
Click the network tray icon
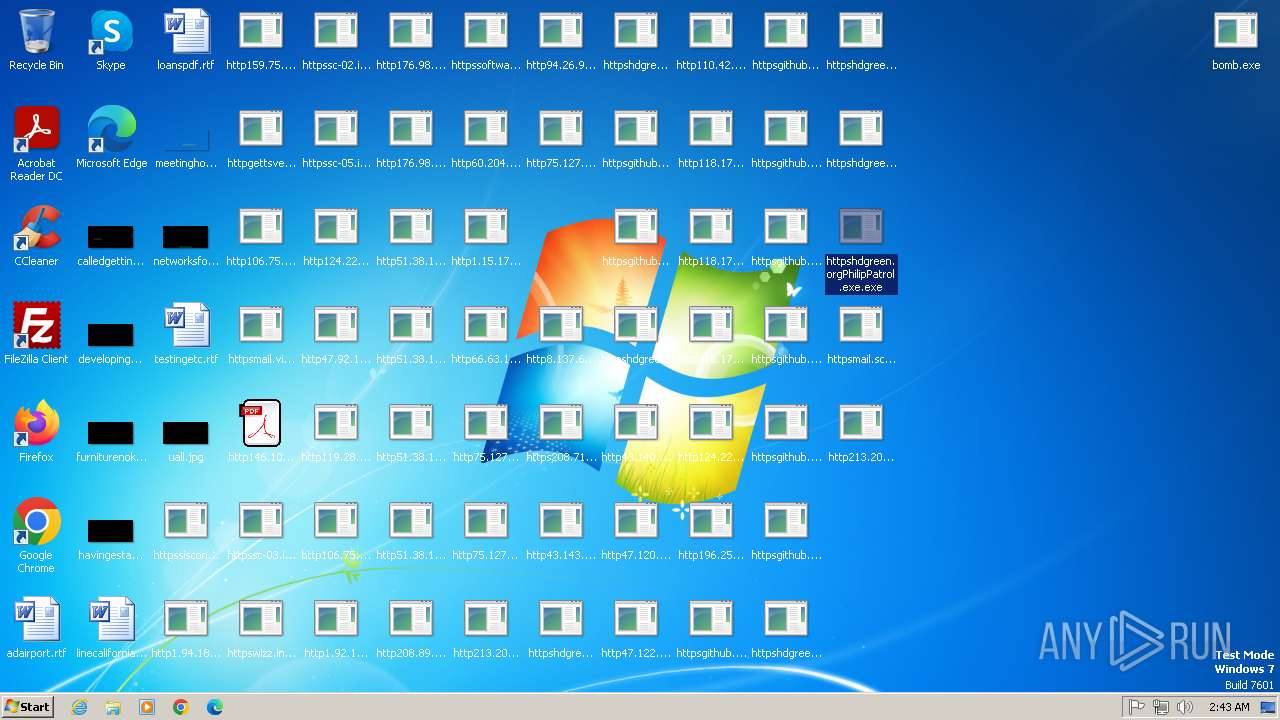click(x=1161, y=707)
